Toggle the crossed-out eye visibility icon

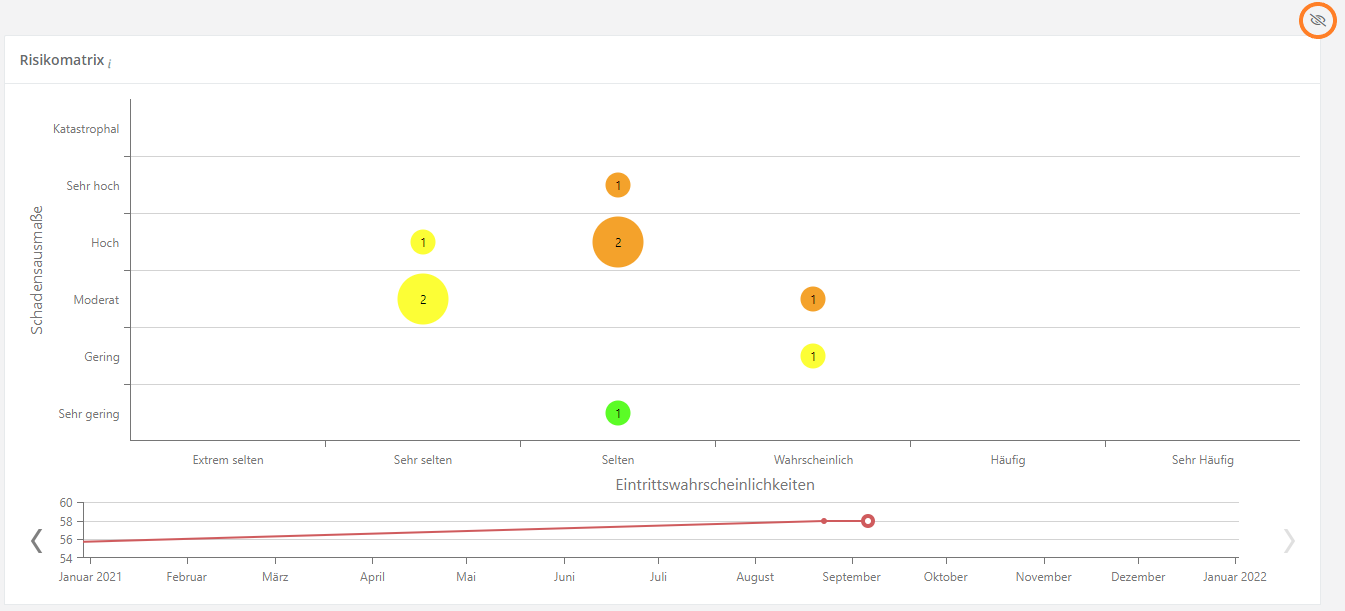point(1317,20)
